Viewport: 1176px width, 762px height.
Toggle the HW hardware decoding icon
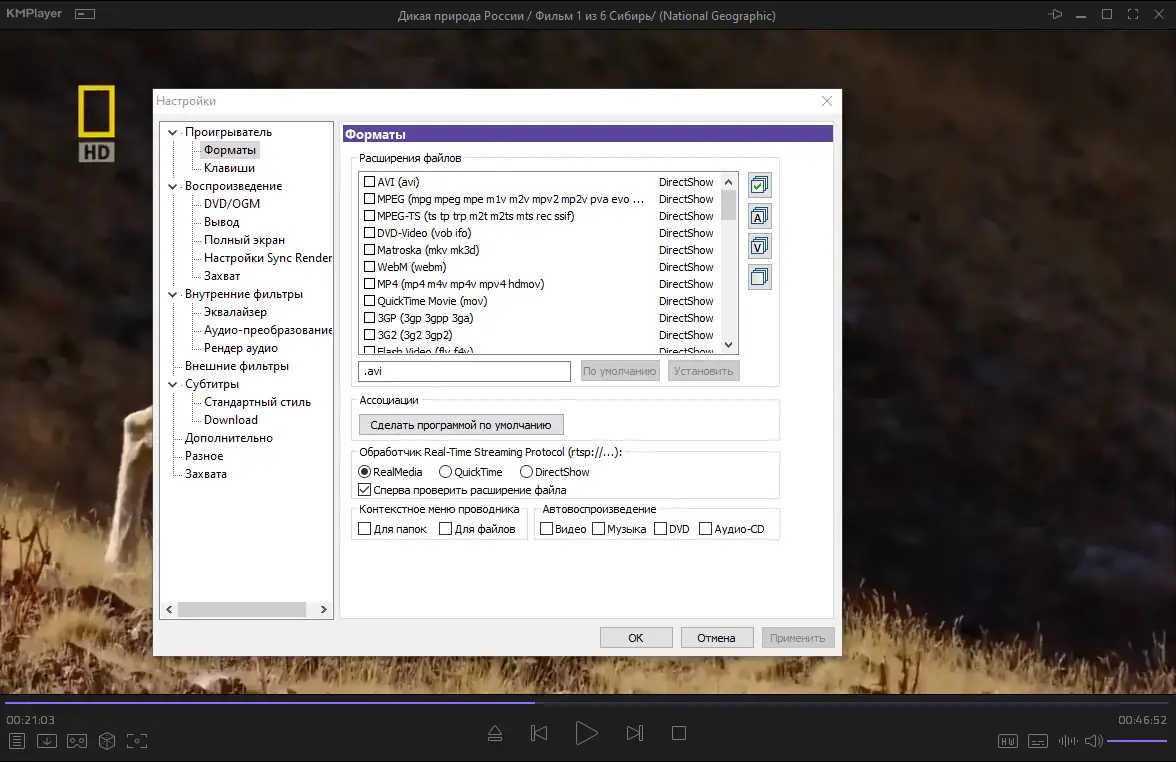(x=1008, y=741)
